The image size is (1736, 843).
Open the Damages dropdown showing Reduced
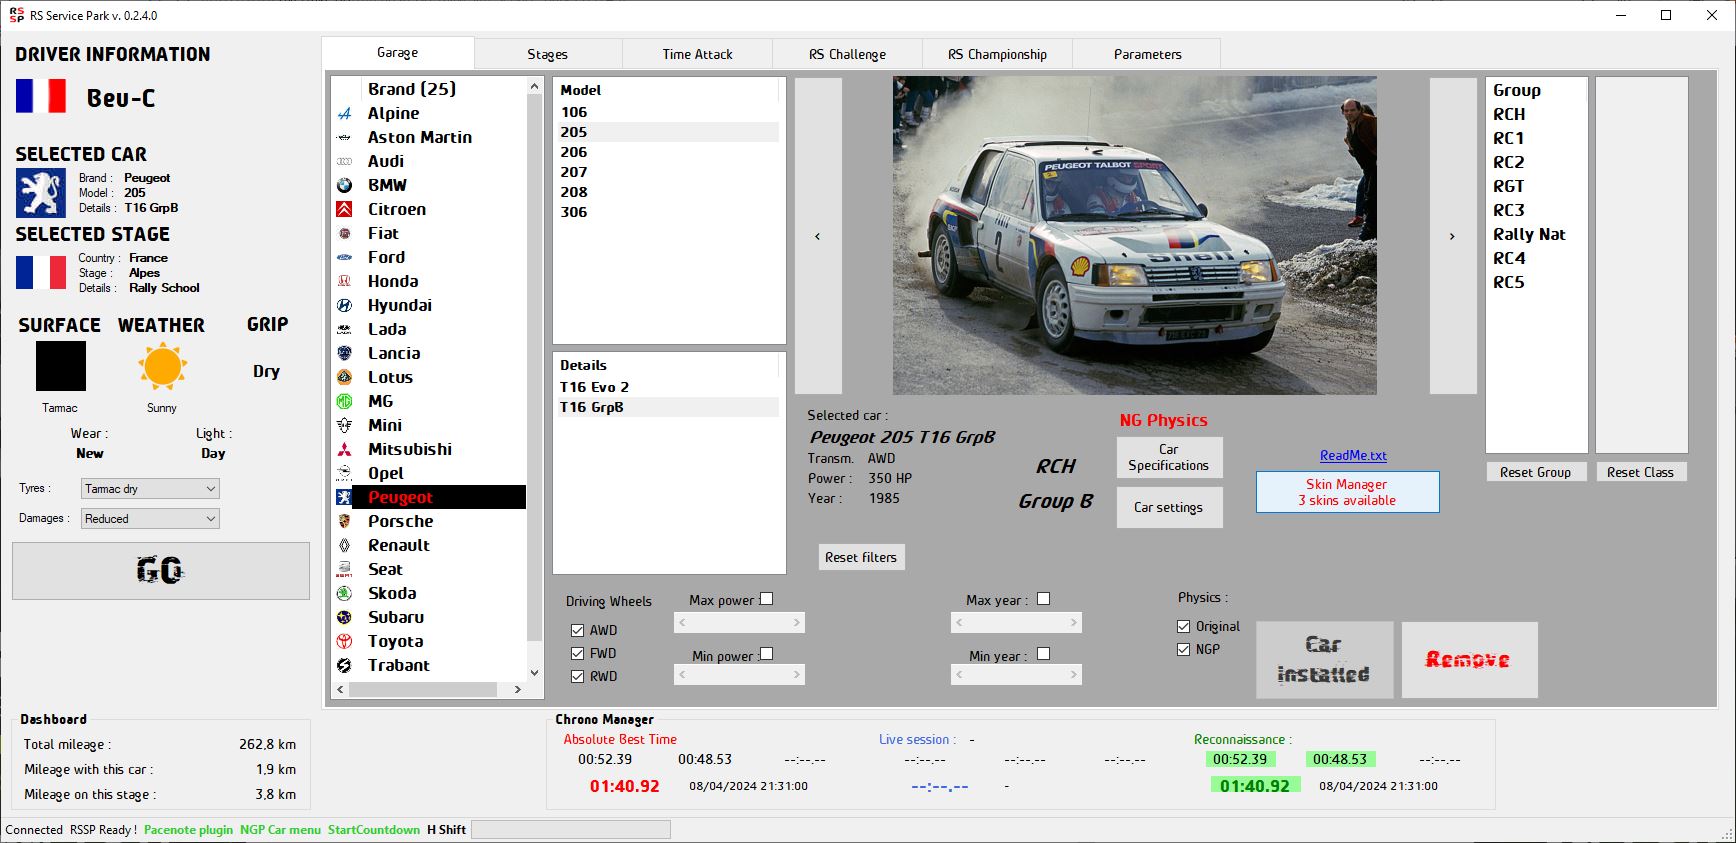150,519
